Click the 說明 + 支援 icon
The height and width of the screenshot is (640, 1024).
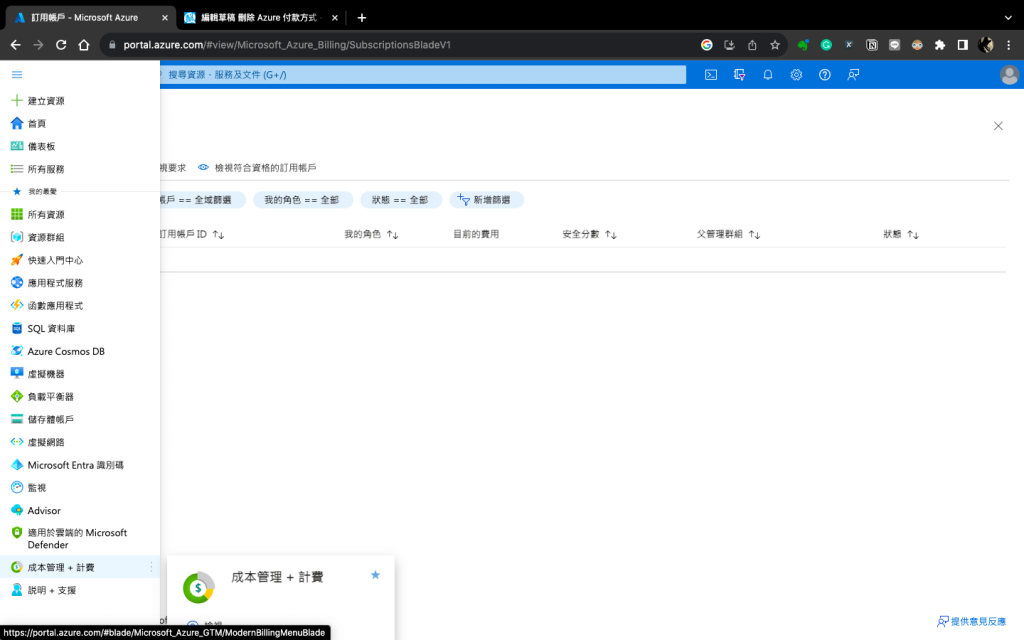17,590
